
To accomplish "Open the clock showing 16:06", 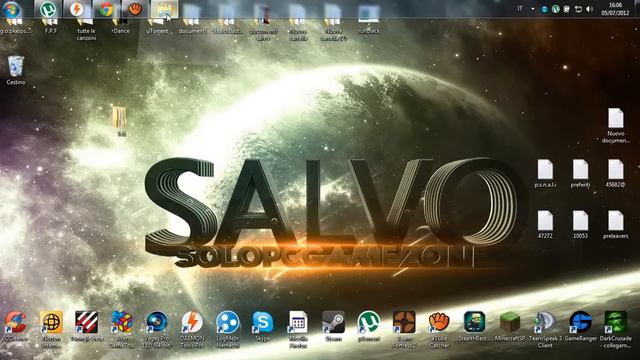I will [x=615, y=9].
